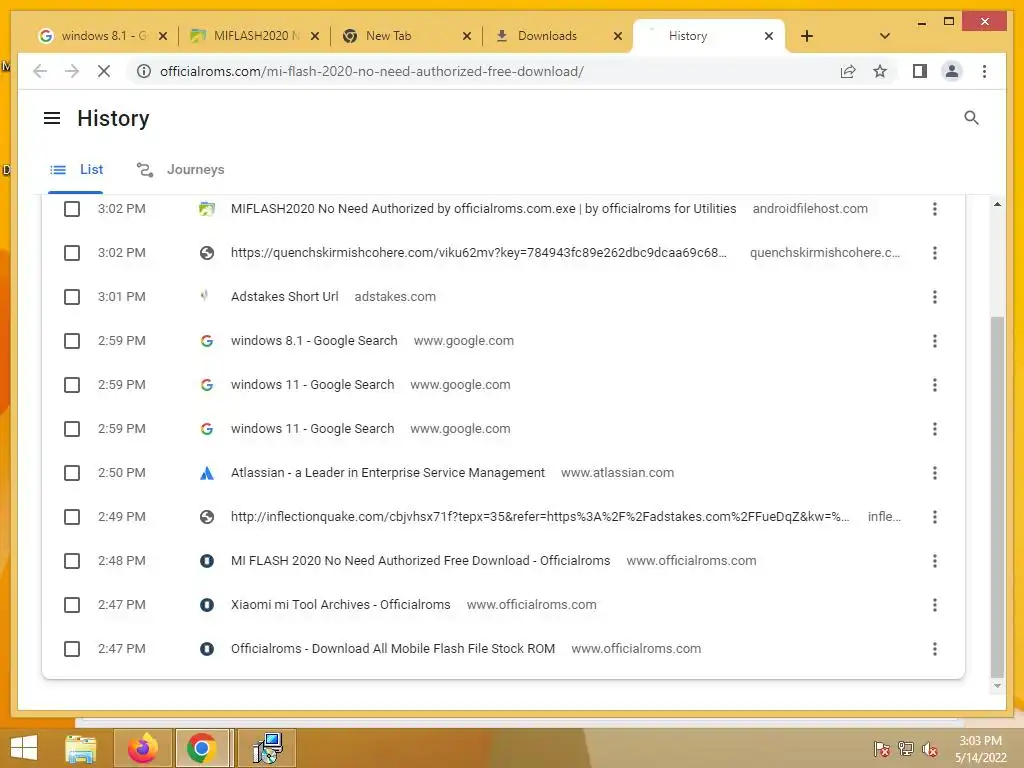Check the inflectionquake.com entry
Screen dimensions: 1024x768
coord(72,517)
